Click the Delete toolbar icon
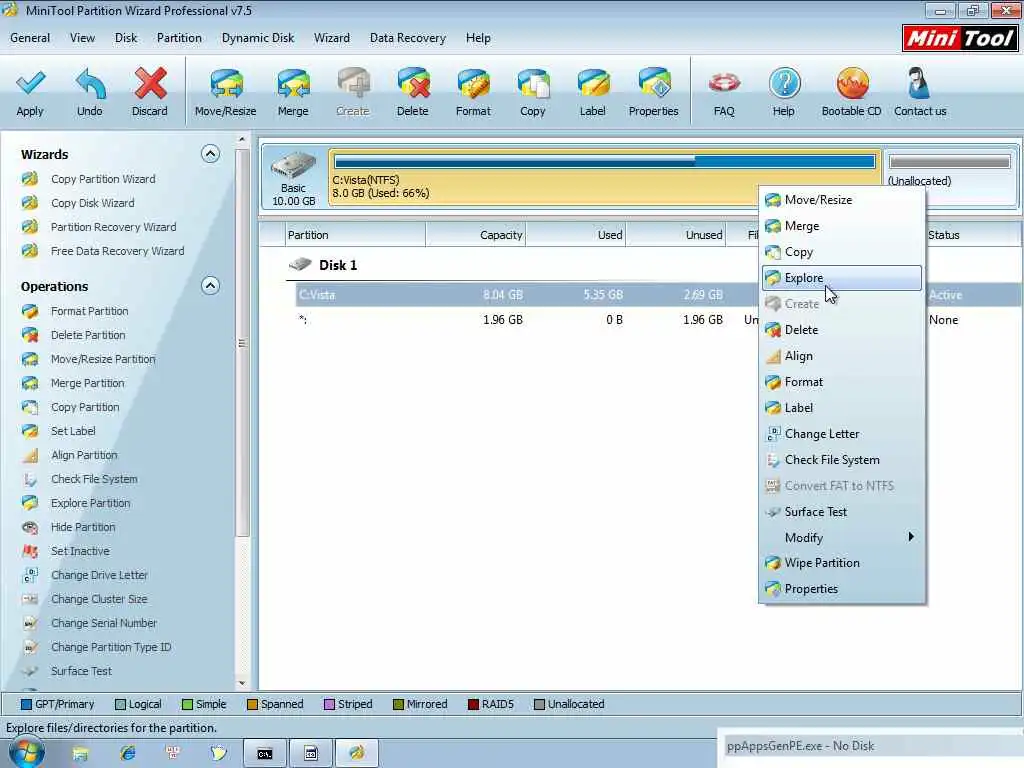1024x768 pixels. coord(413,84)
